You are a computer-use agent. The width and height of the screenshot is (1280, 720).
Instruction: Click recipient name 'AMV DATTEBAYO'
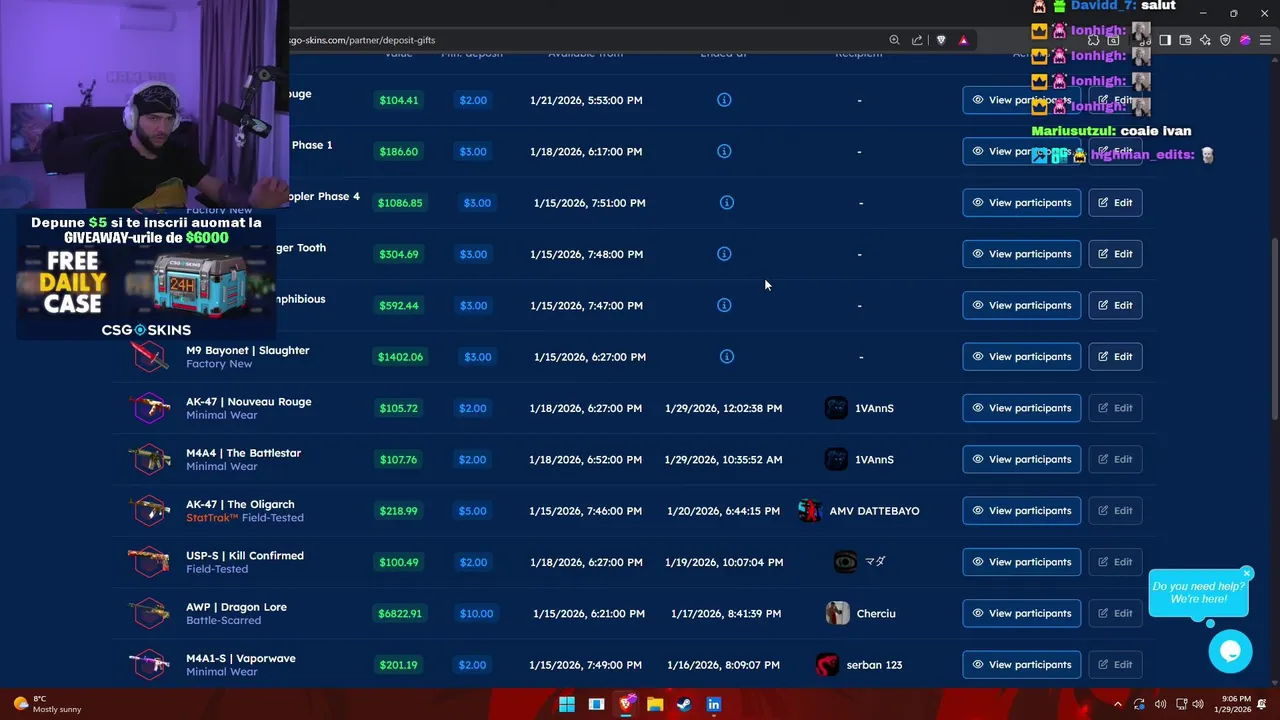(x=874, y=511)
